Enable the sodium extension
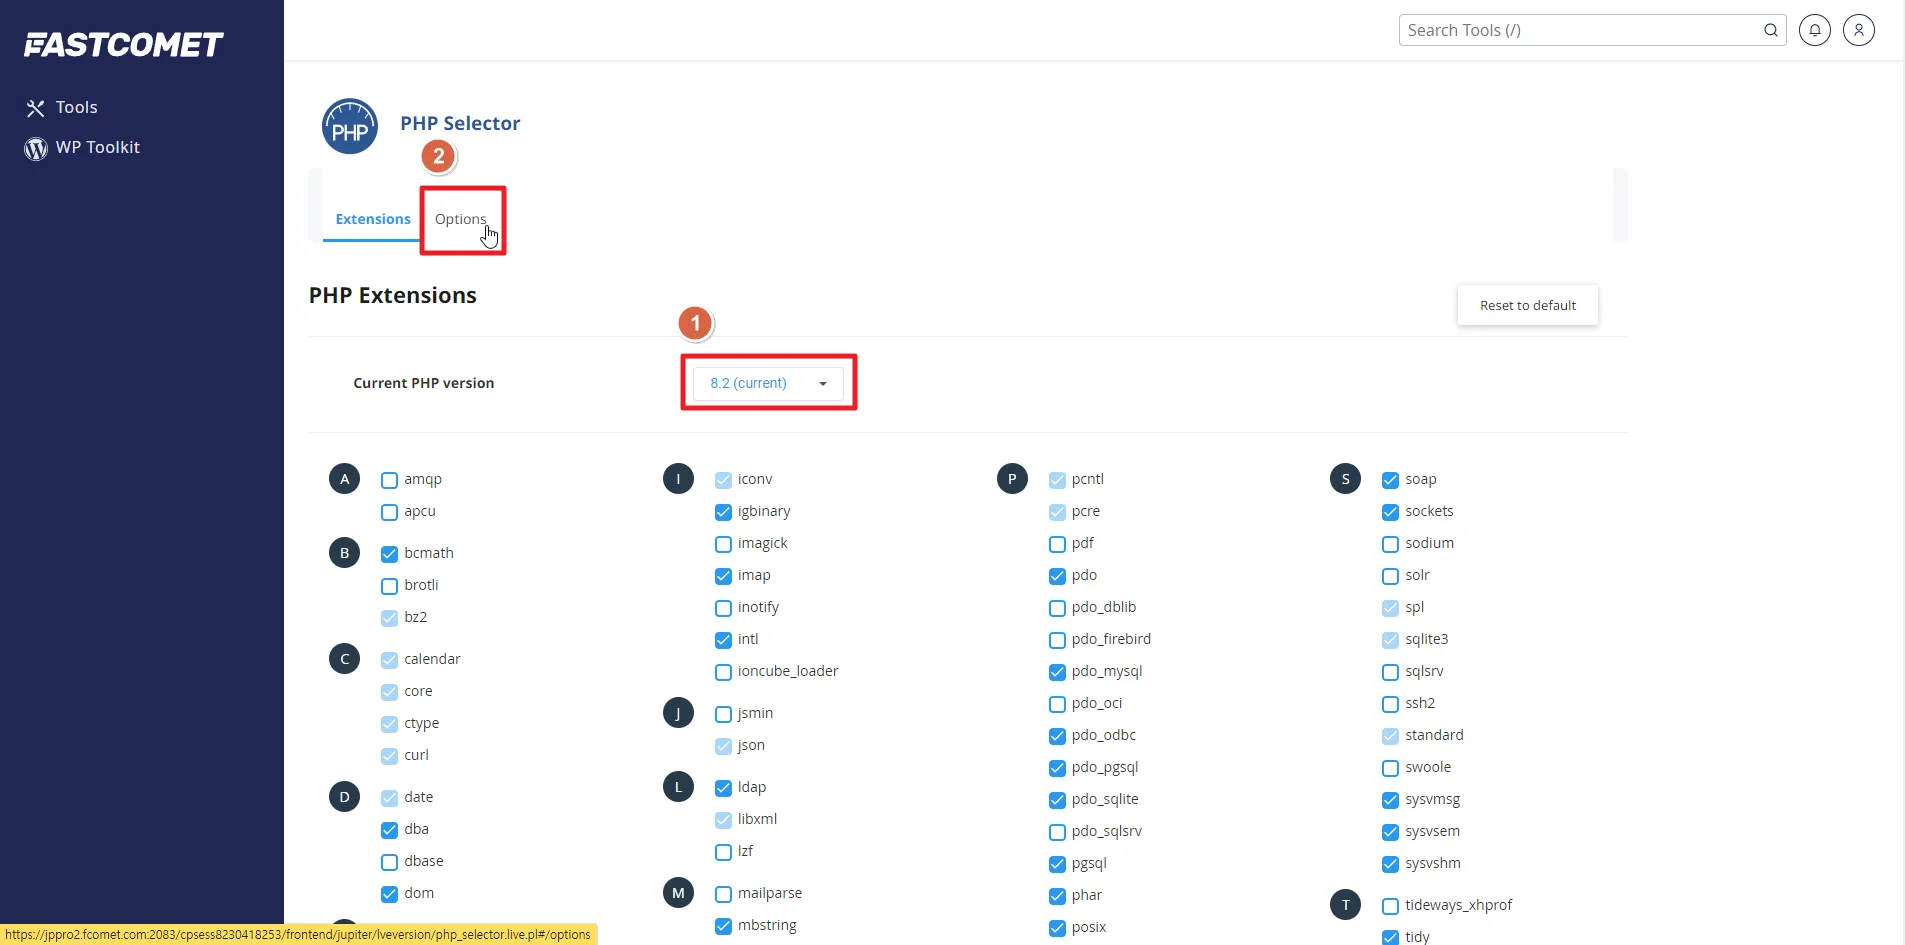The height and width of the screenshot is (945, 1905). (1390, 544)
